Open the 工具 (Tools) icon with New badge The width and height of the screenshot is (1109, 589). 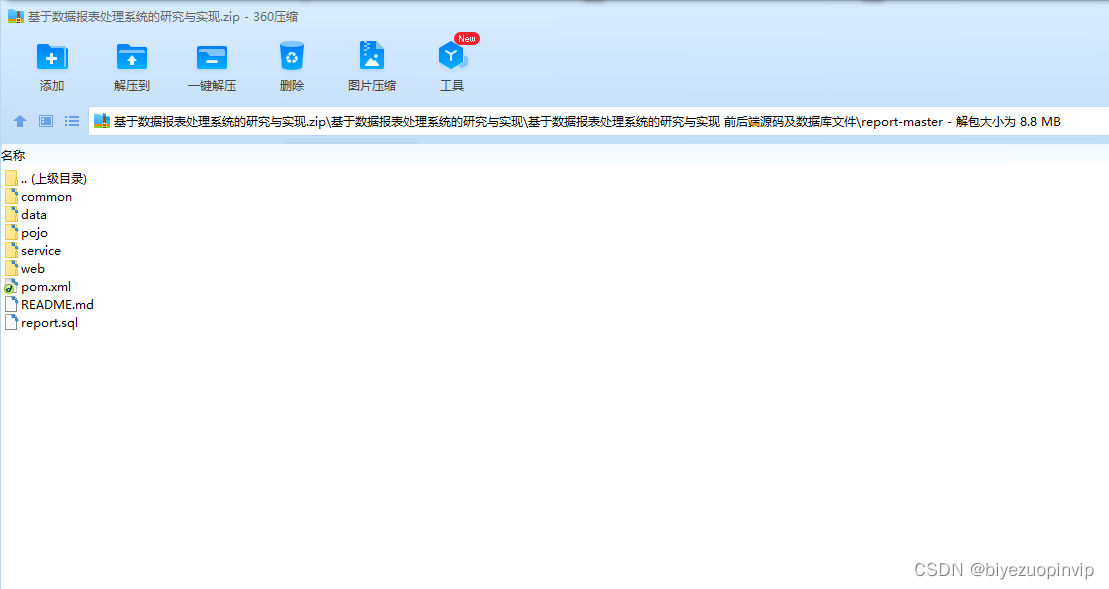pos(452,57)
